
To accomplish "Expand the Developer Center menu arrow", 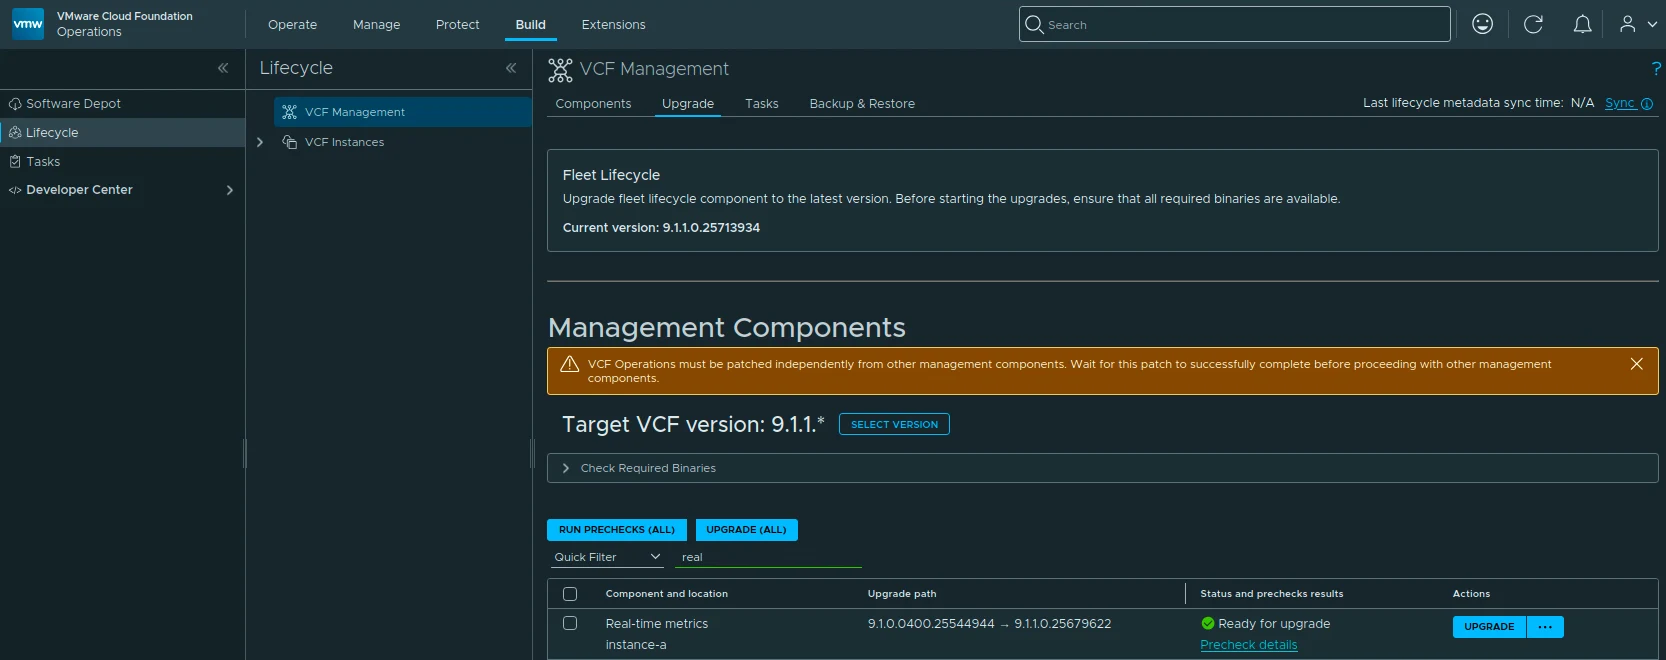I will point(230,190).
